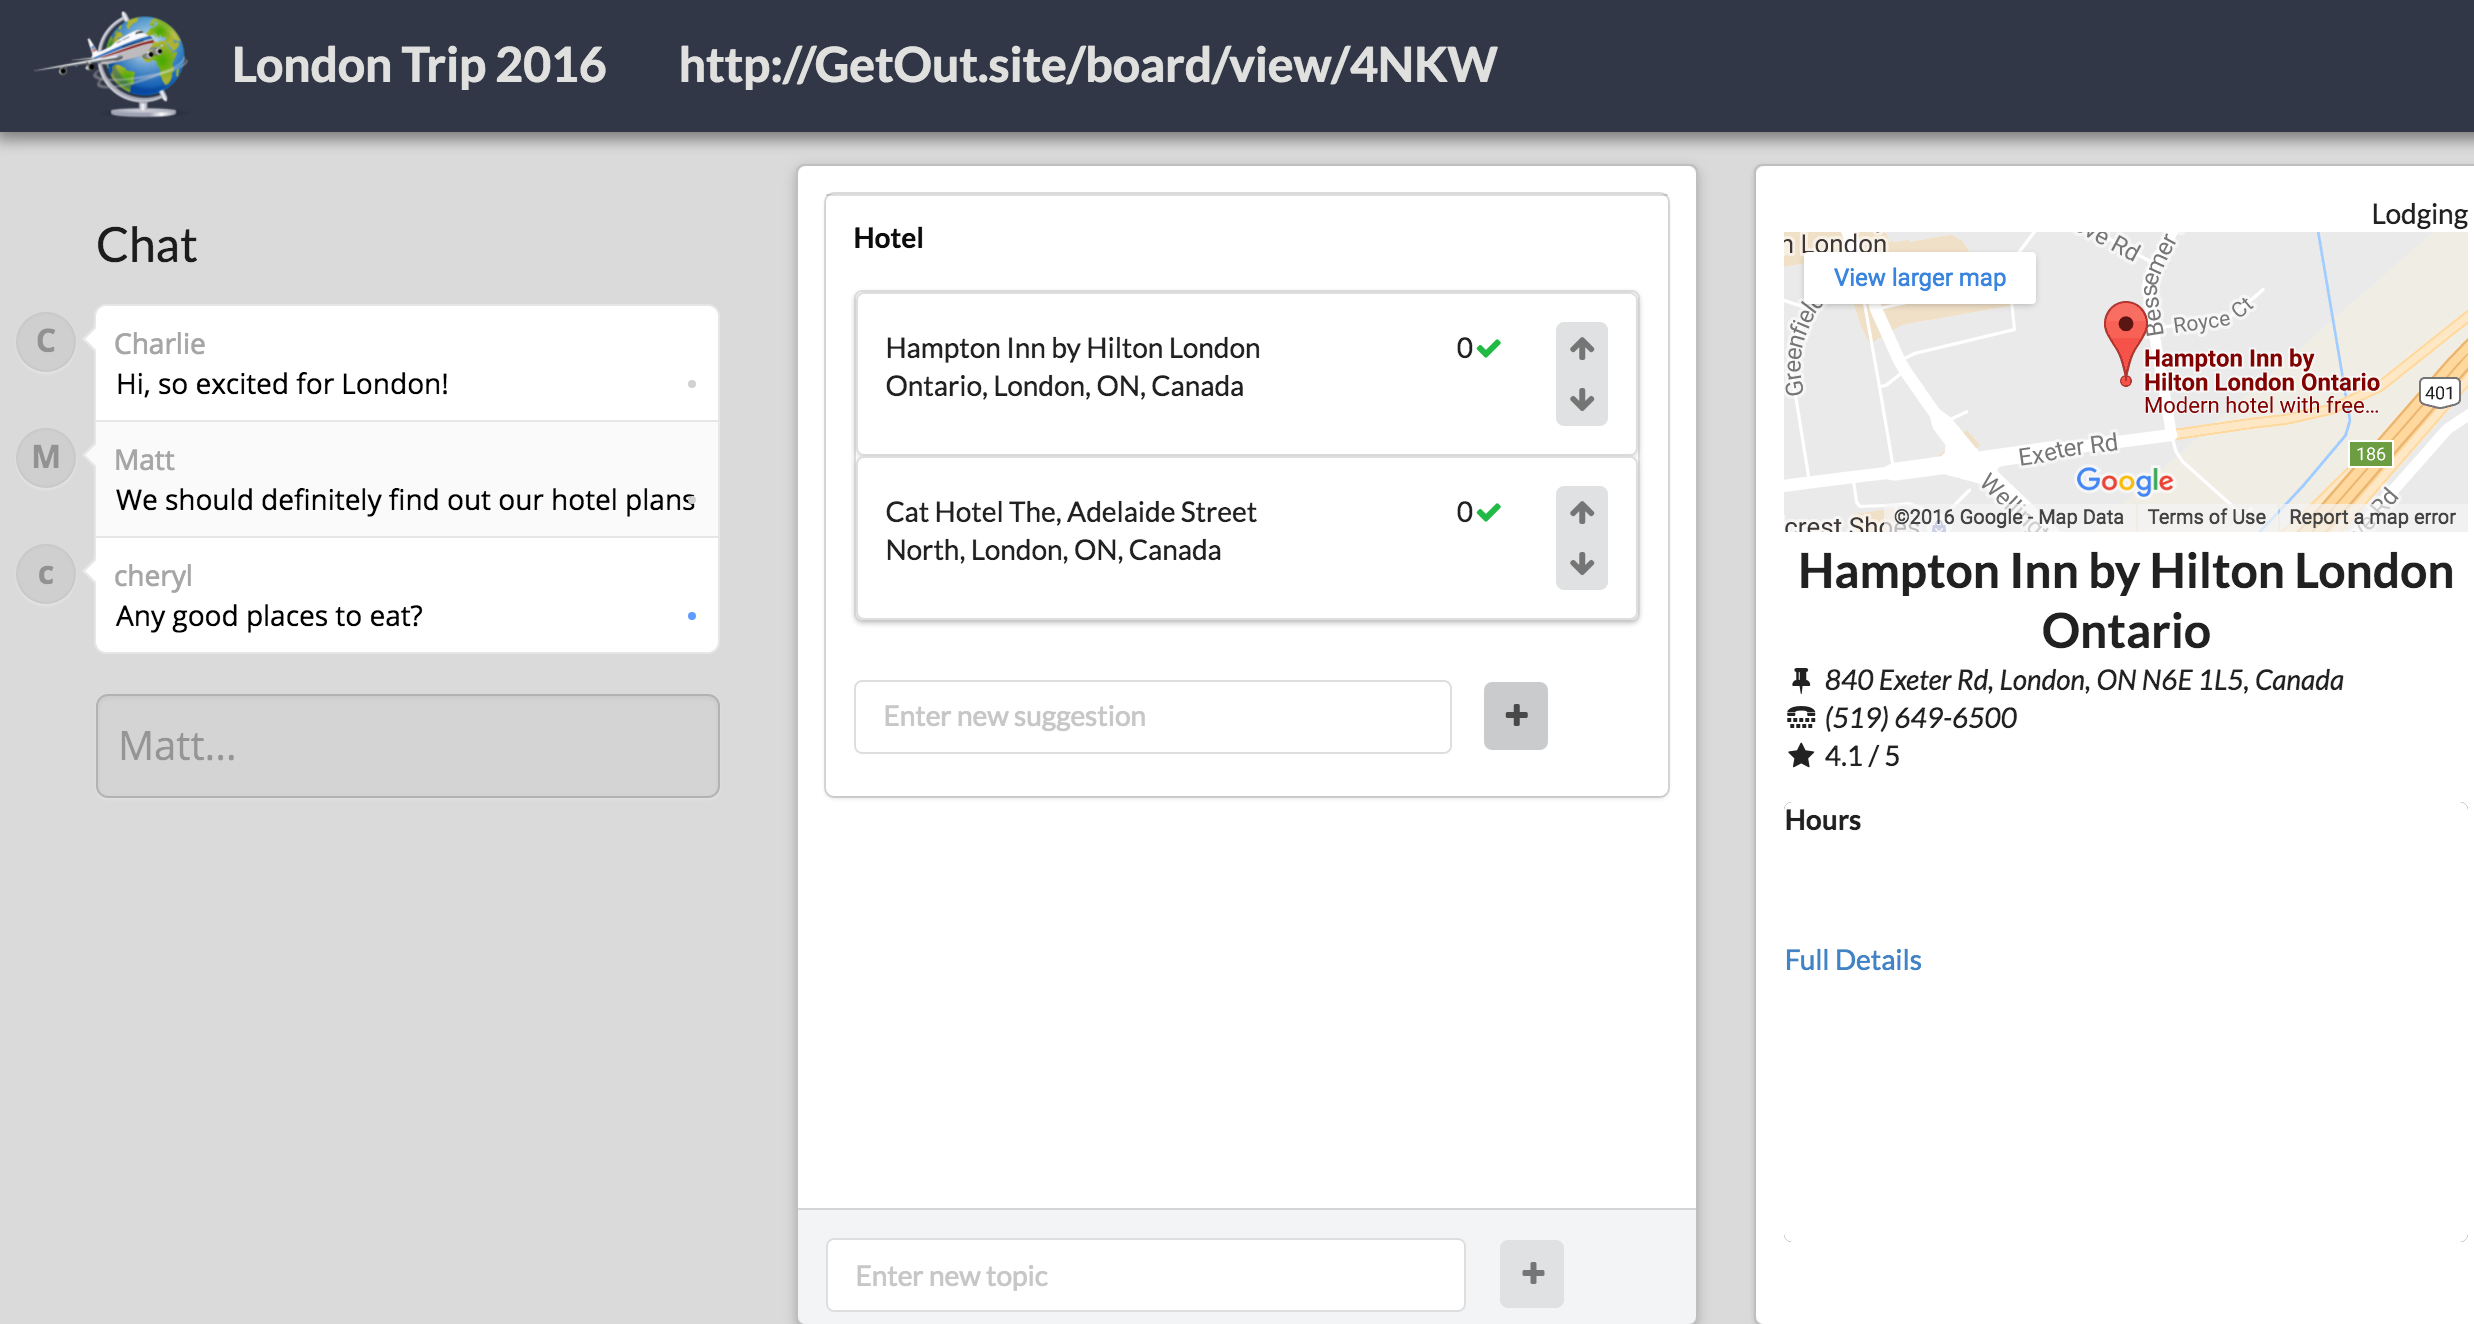This screenshot has height=1324, width=2474.
Task: Toggle the checkmark on Hampton Inn
Action: coord(1489,348)
